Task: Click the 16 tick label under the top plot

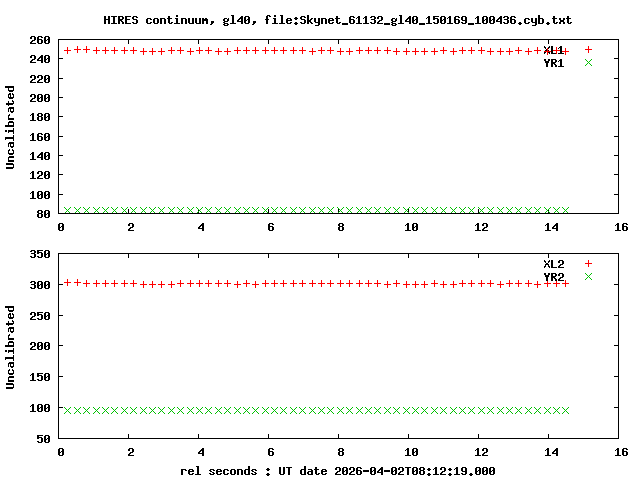Action: (x=621, y=227)
